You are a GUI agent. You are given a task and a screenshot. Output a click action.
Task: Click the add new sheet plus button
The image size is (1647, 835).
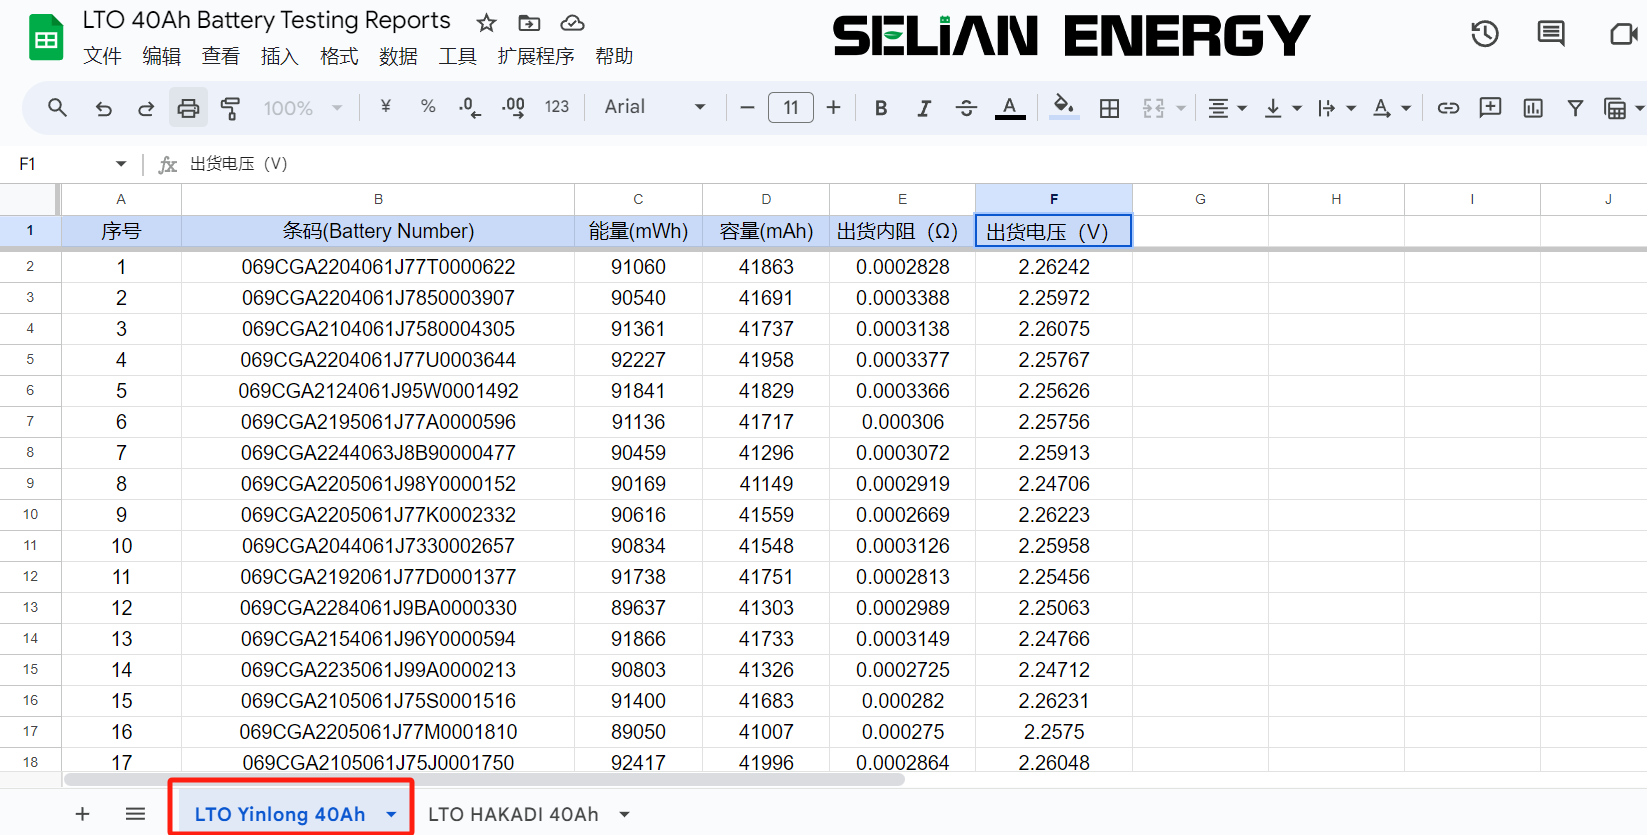pyautogui.click(x=83, y=815)
